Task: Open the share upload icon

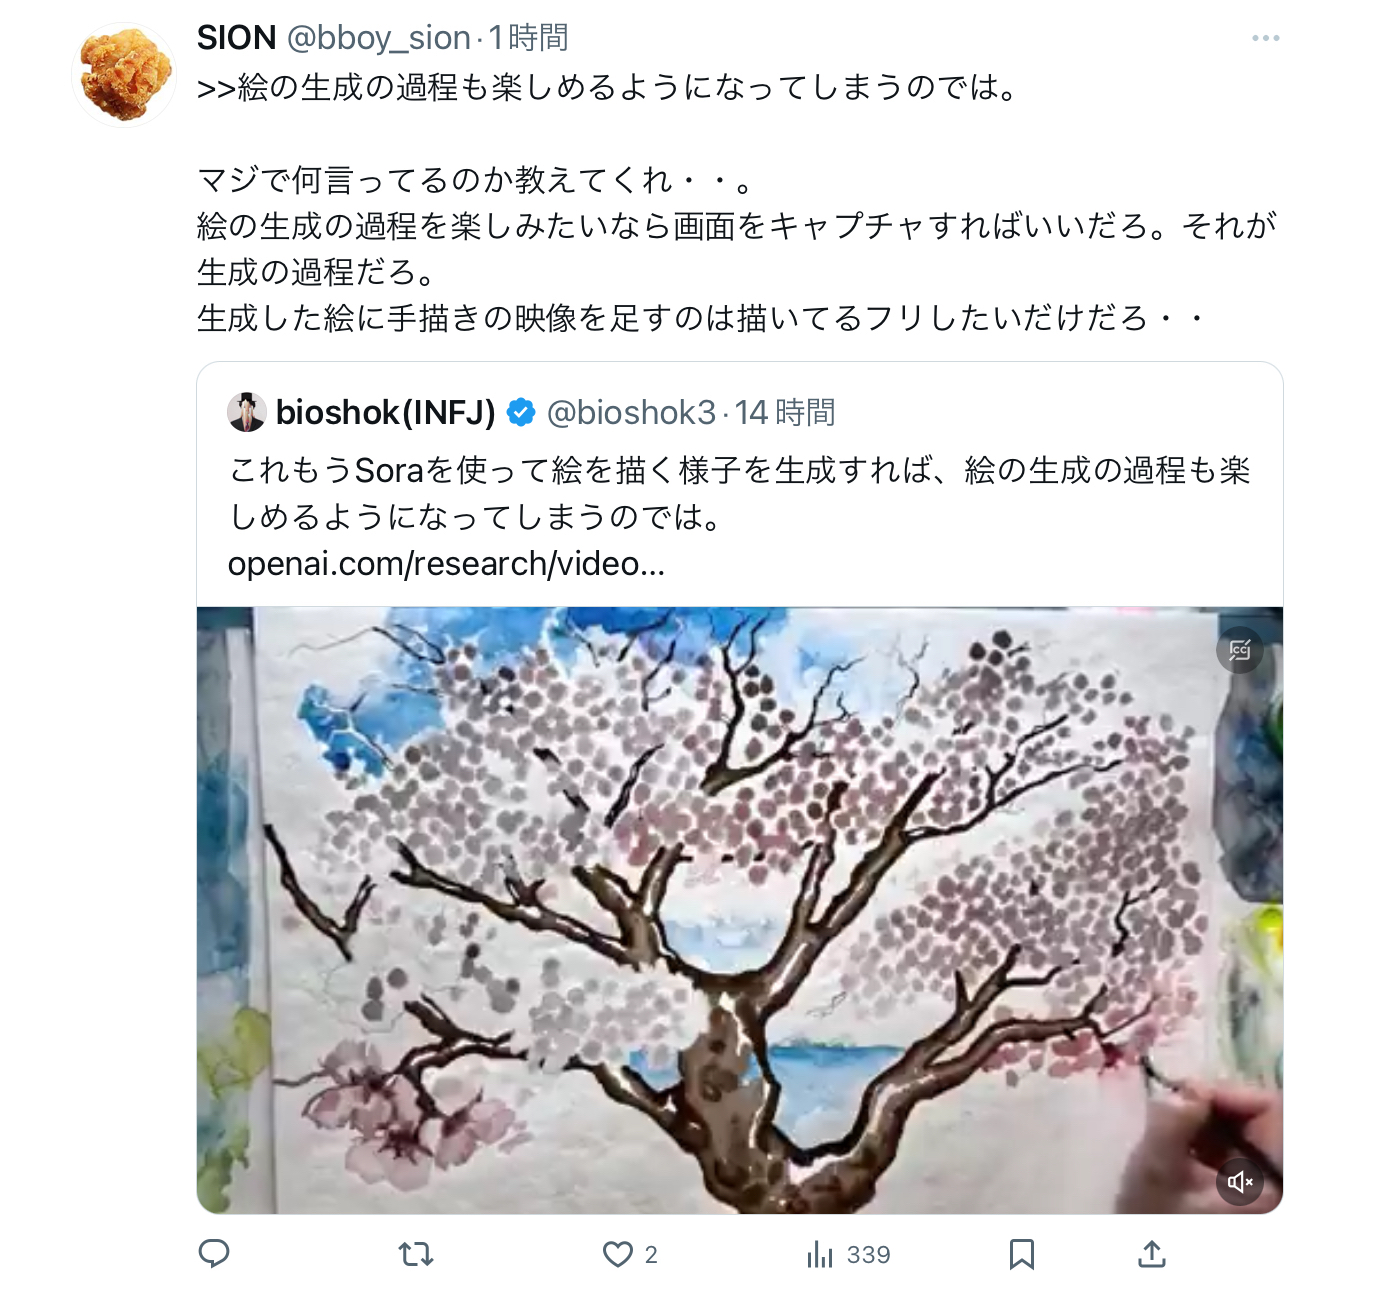Action: point(1152,1253)
